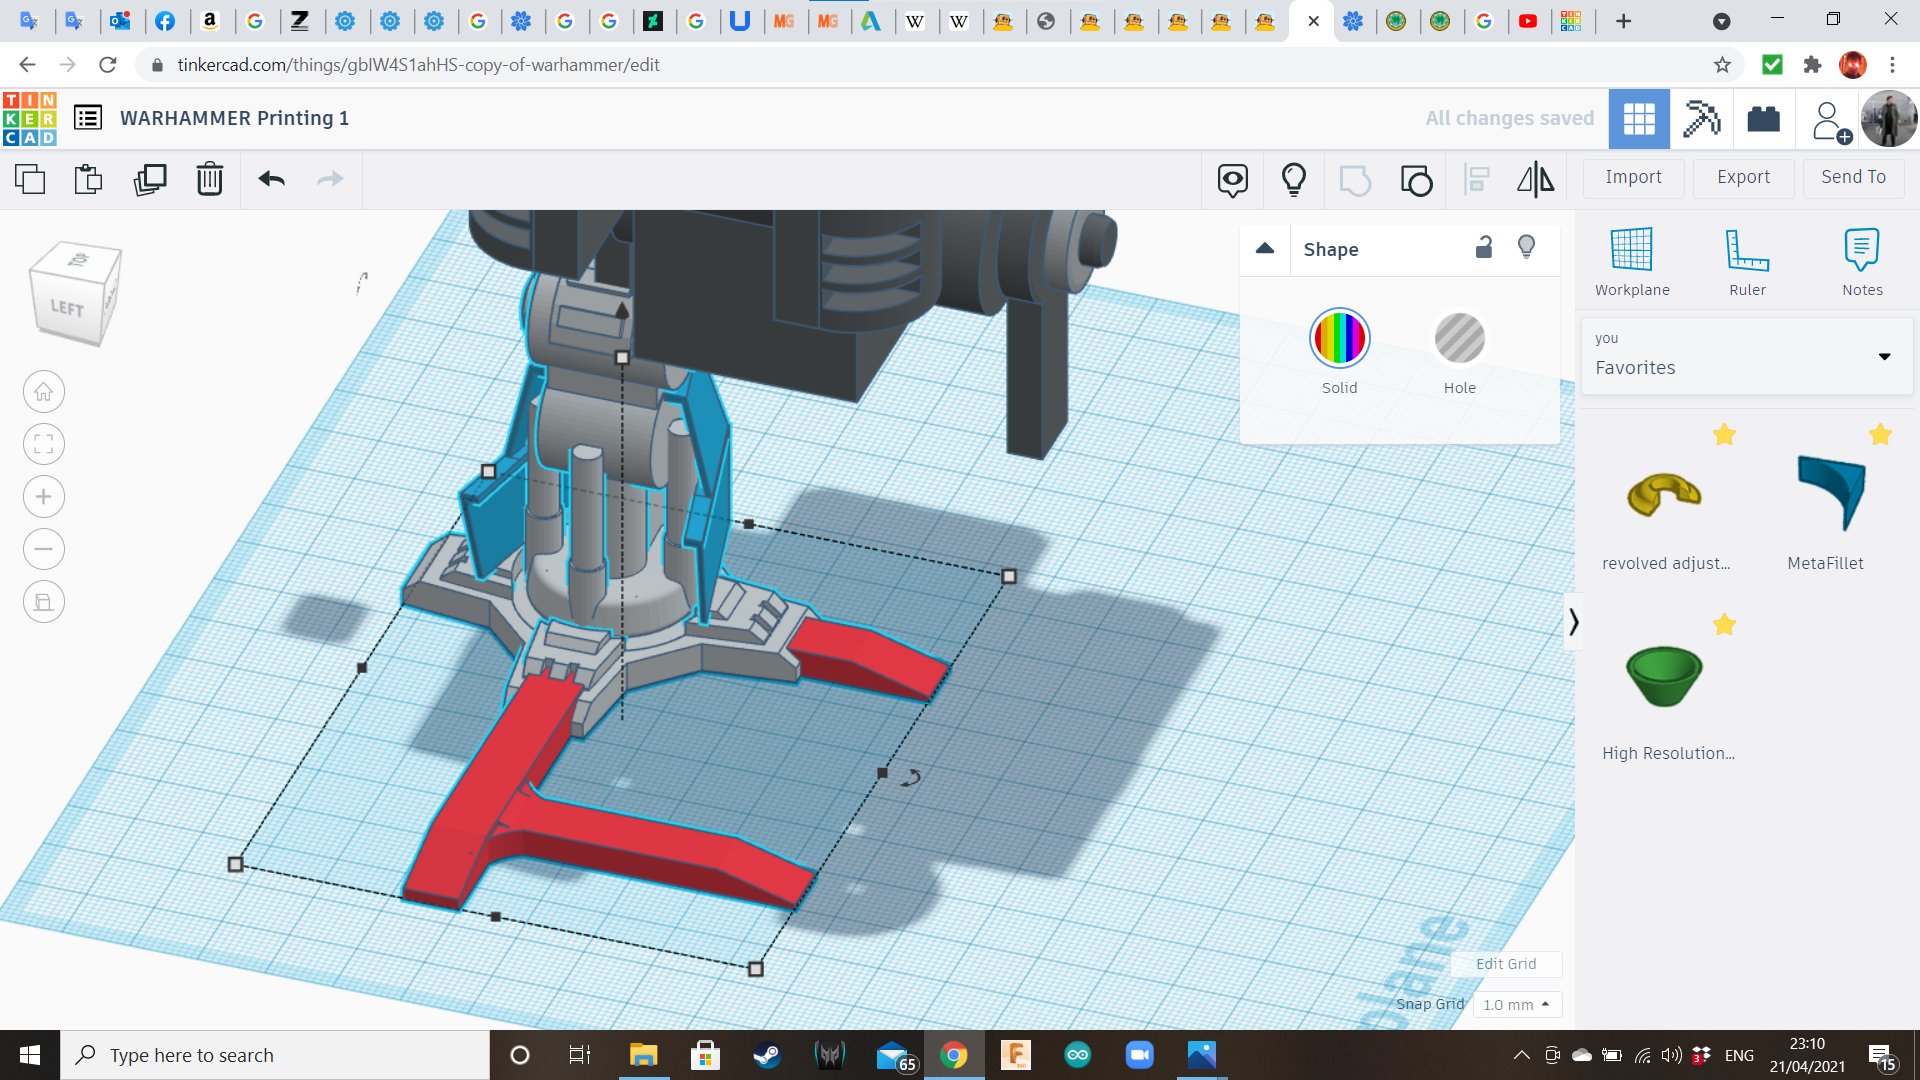Click the Copy icon in toolbar
The image size is (1920, 1080).
click(30, 179)
